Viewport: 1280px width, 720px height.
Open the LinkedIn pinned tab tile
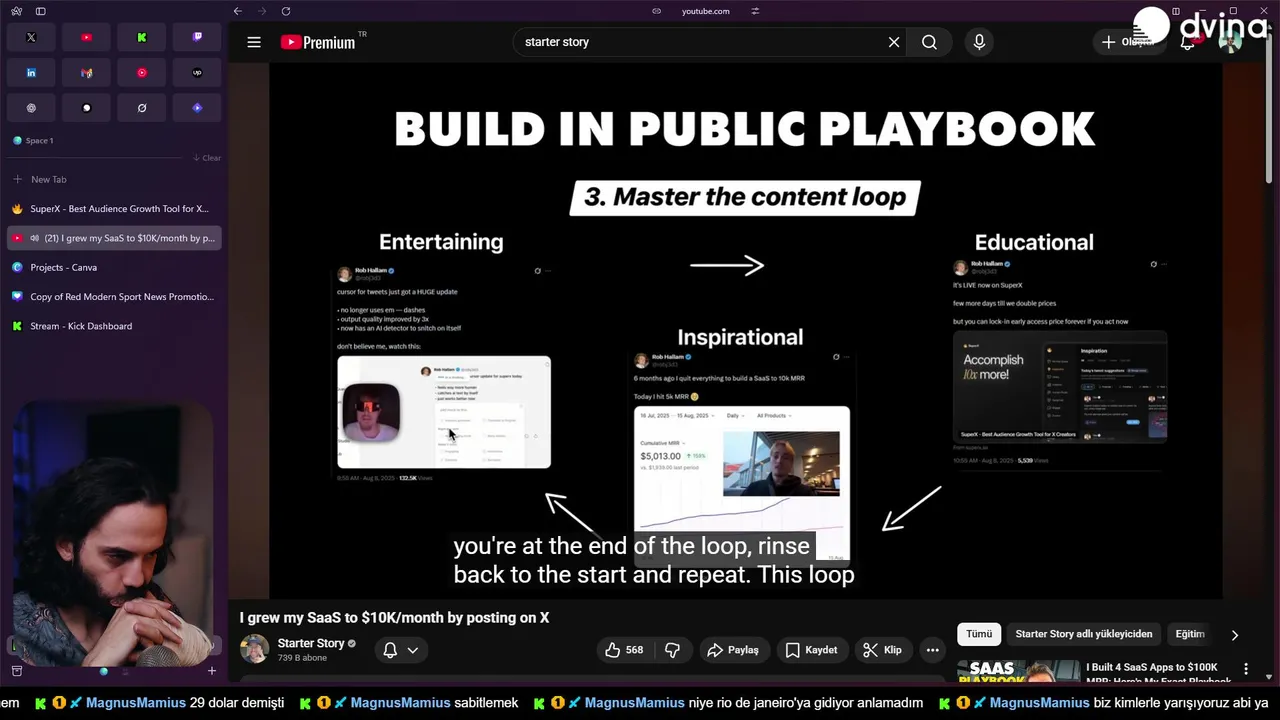(x=31, y=73)
